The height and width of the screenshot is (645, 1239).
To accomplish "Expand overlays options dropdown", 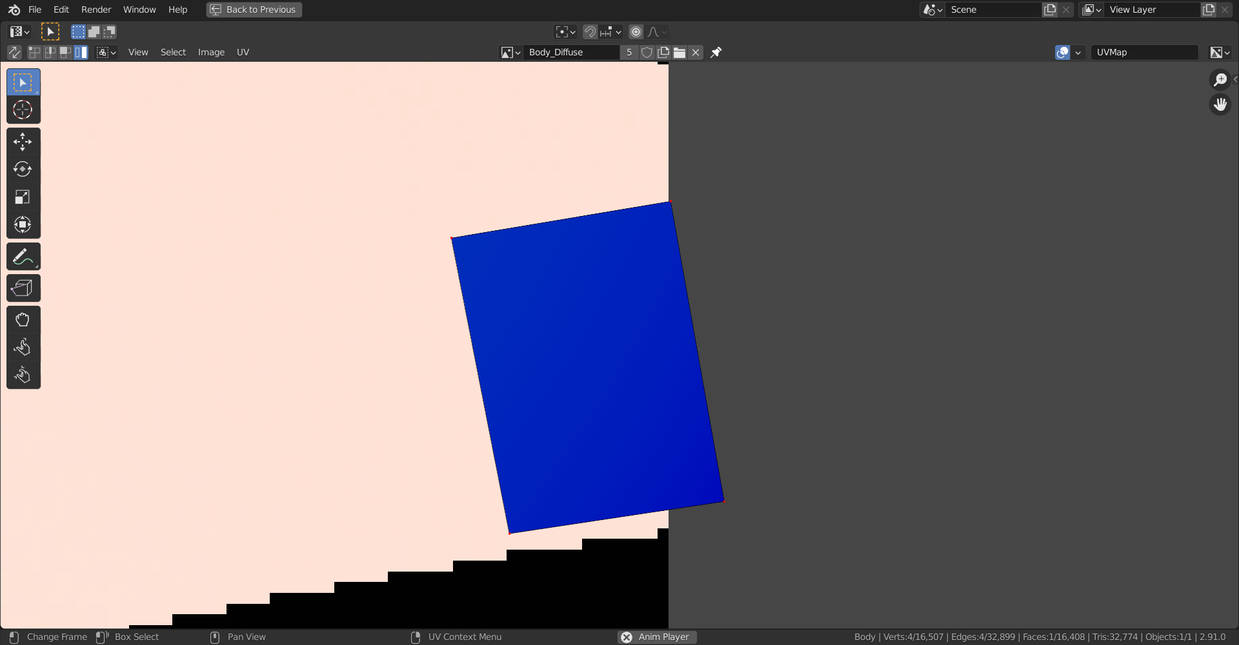I will click(1078, 52).
